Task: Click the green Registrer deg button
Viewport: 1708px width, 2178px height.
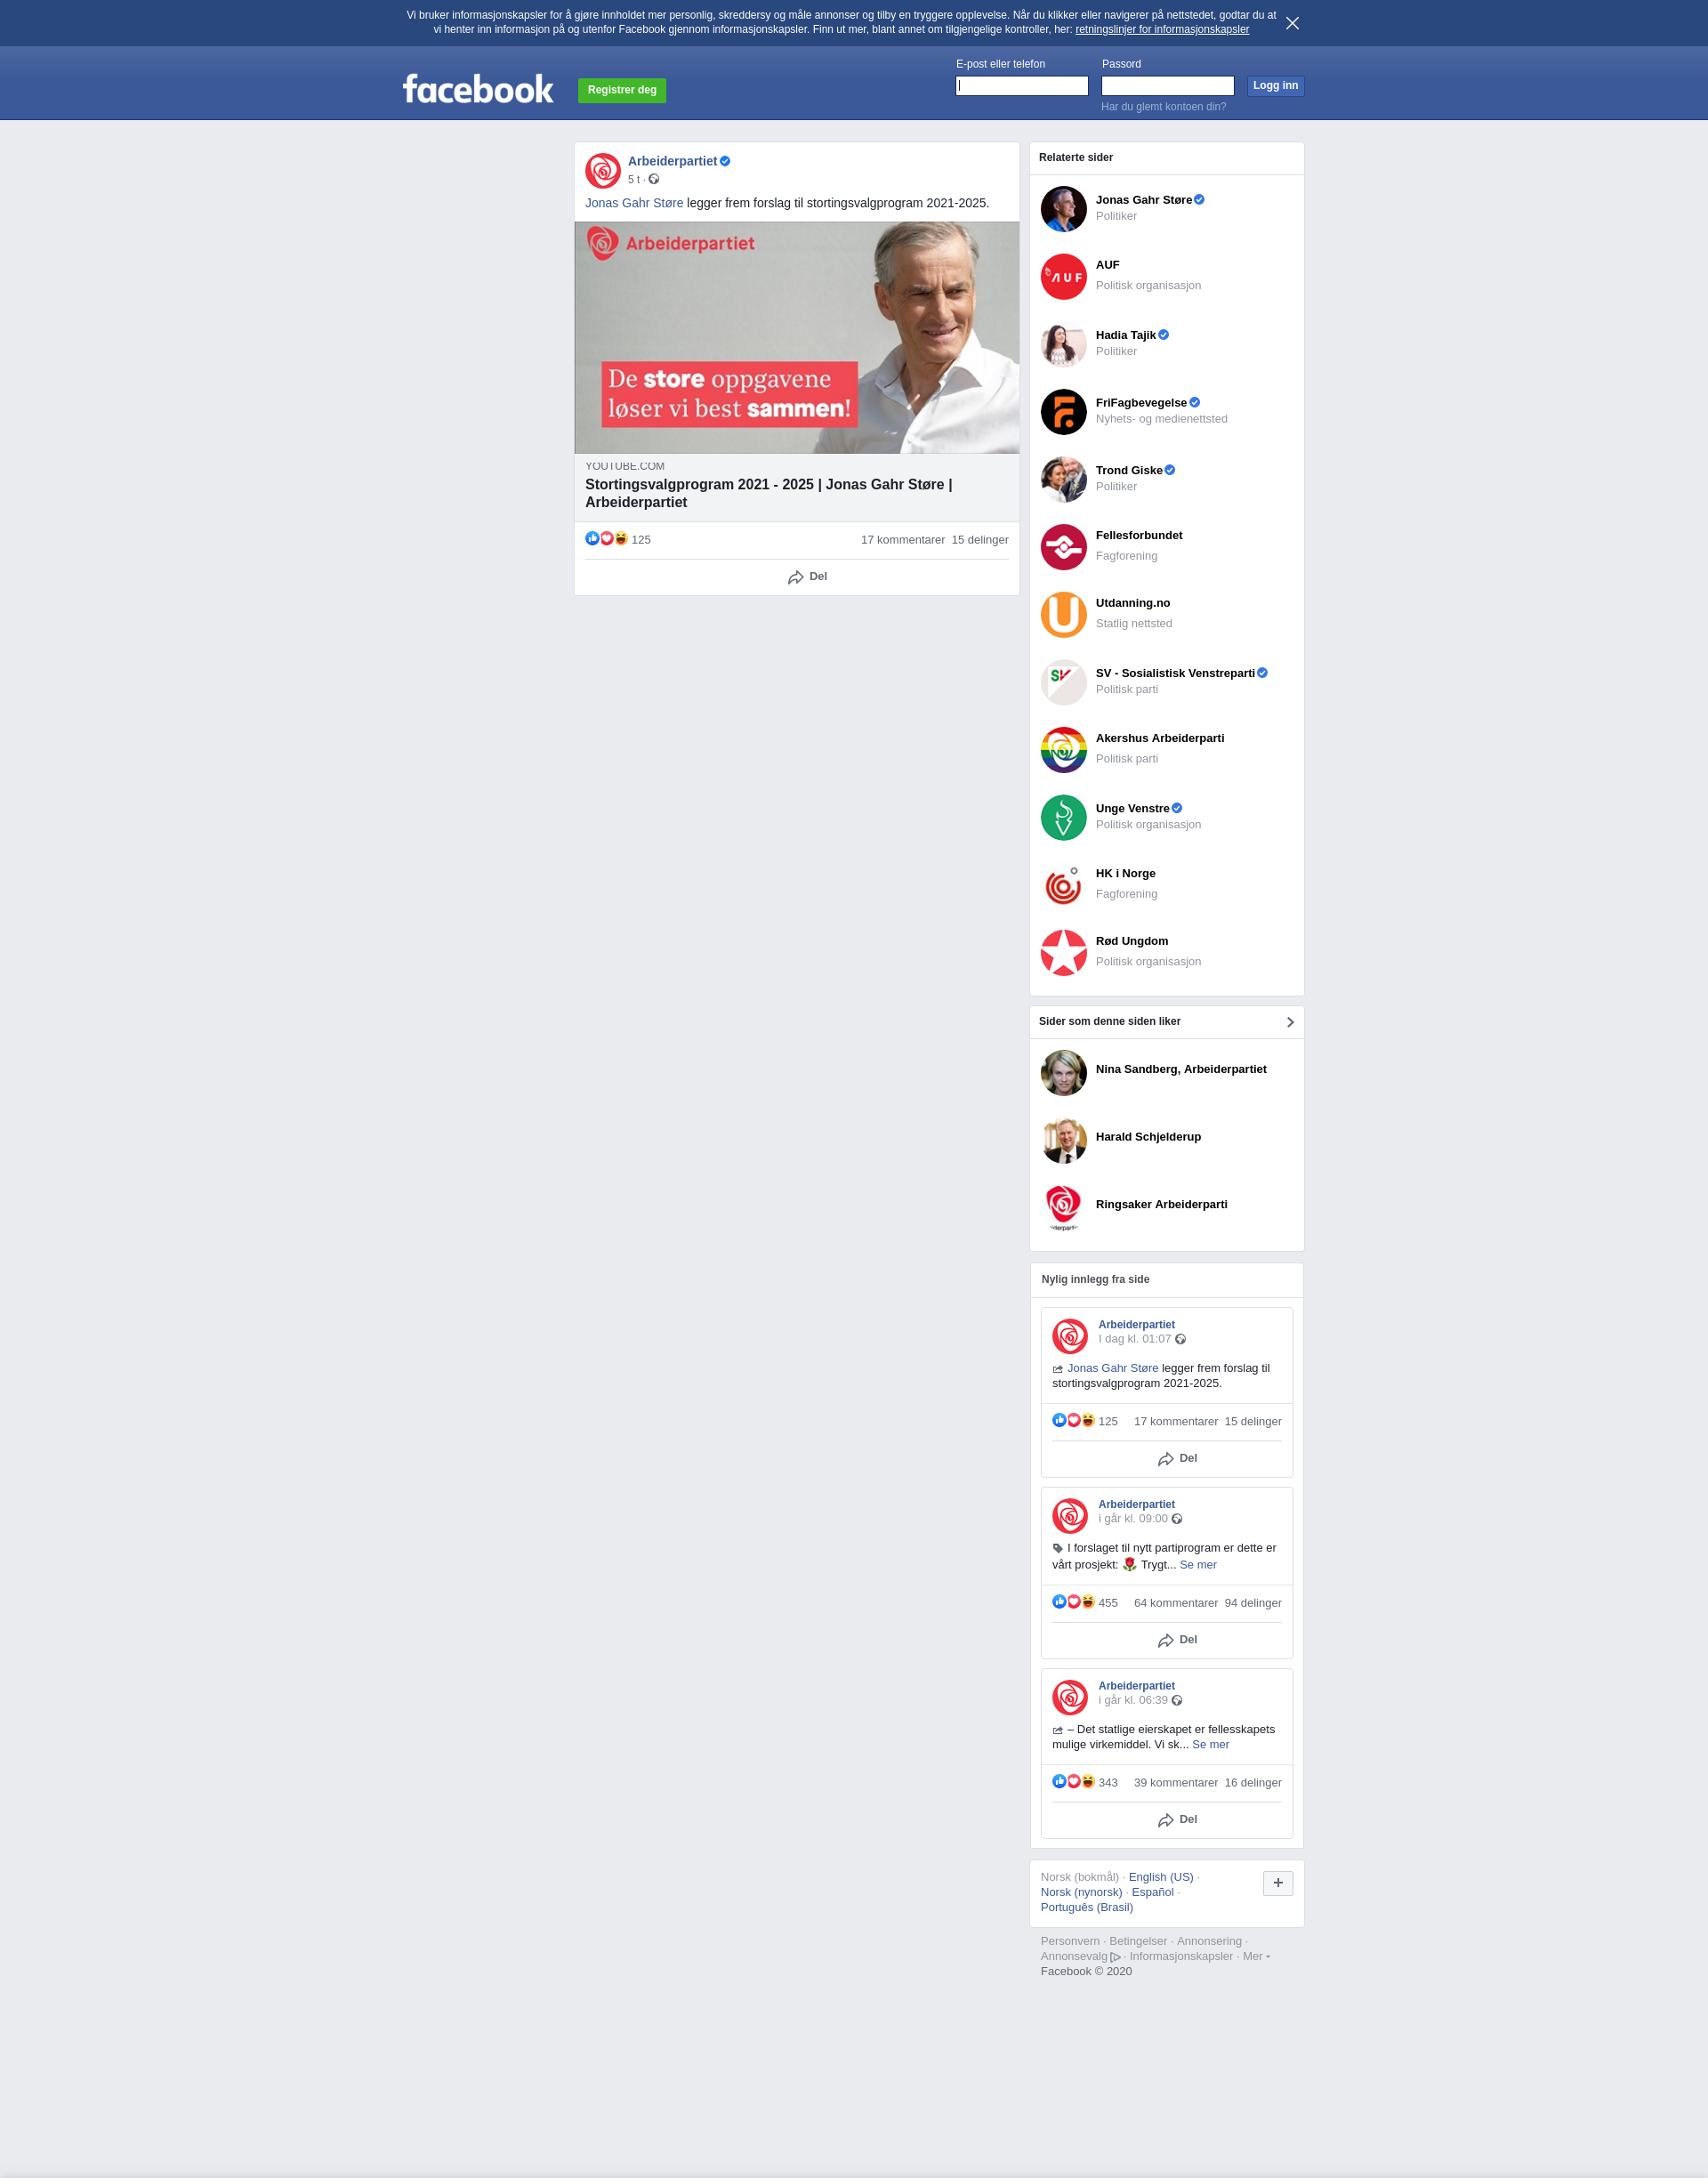Action: [622, 90]
